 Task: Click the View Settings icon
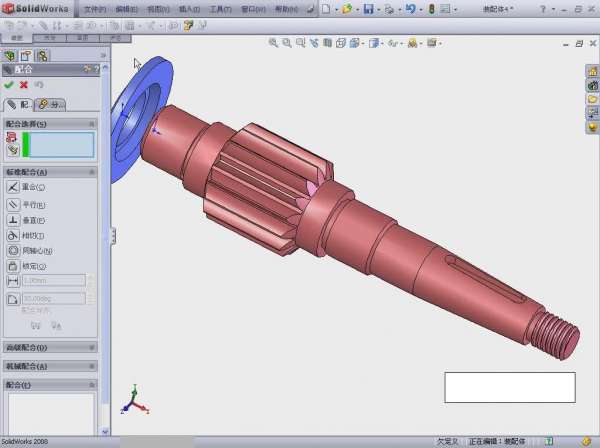point(432,42)
